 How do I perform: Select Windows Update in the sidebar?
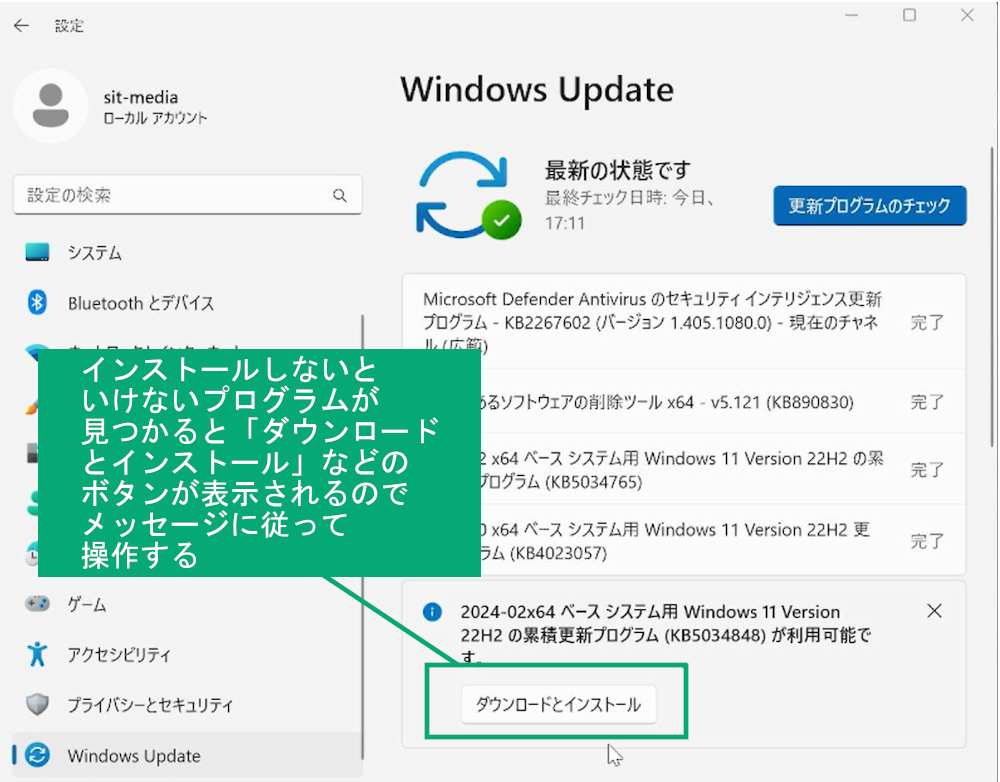point(188,755)
